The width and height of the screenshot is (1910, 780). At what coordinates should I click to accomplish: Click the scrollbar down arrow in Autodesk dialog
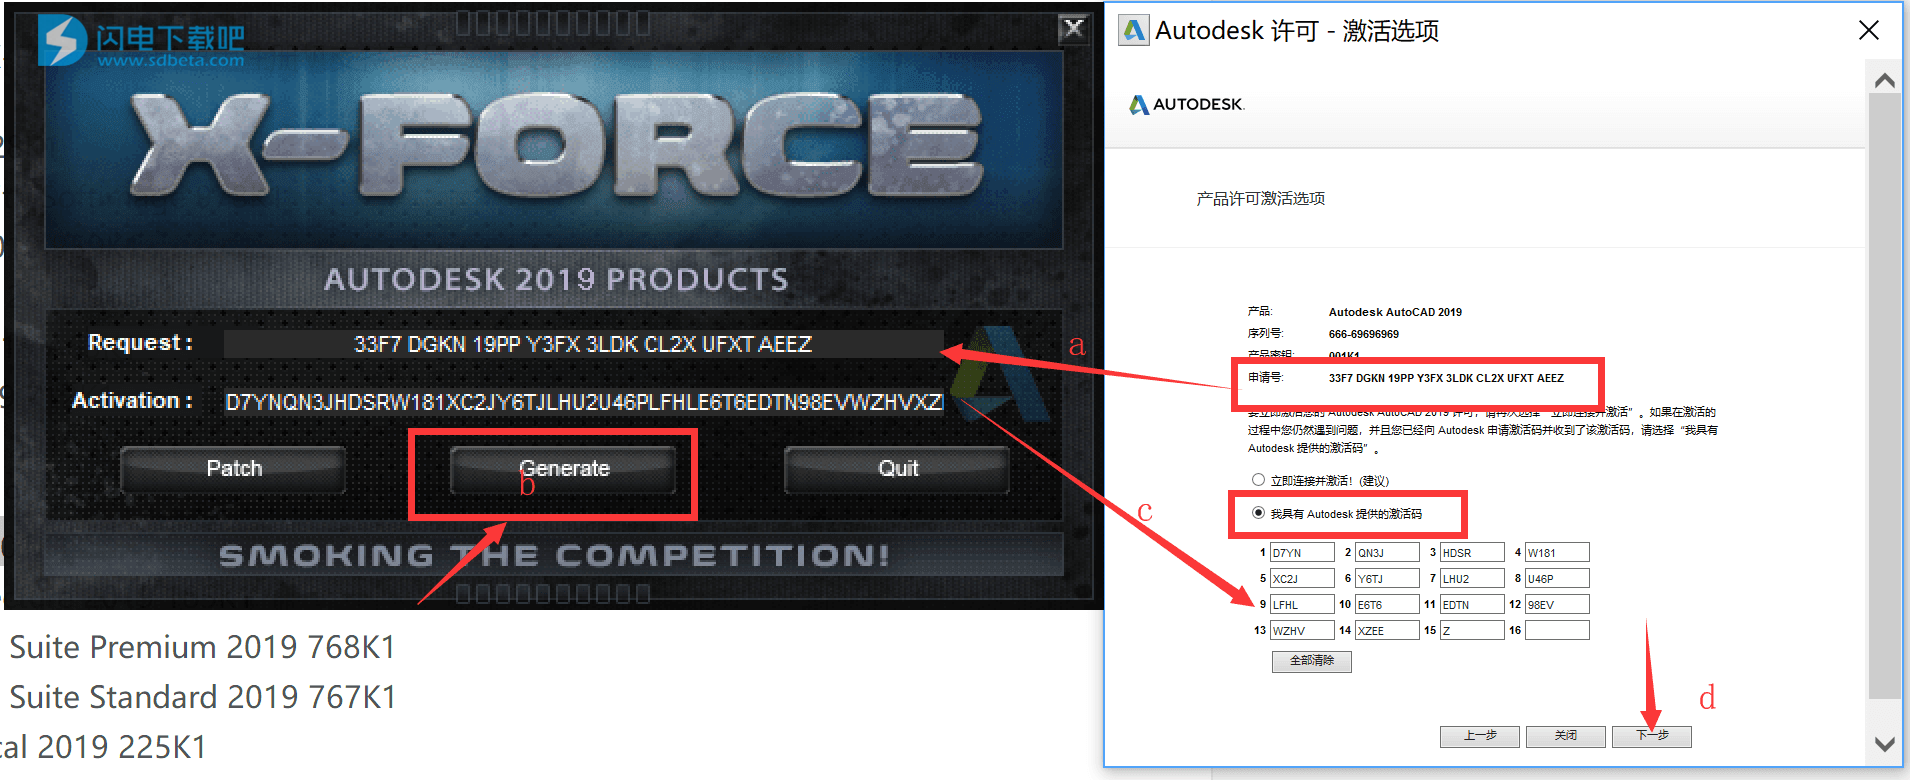tap(1885, 744)
